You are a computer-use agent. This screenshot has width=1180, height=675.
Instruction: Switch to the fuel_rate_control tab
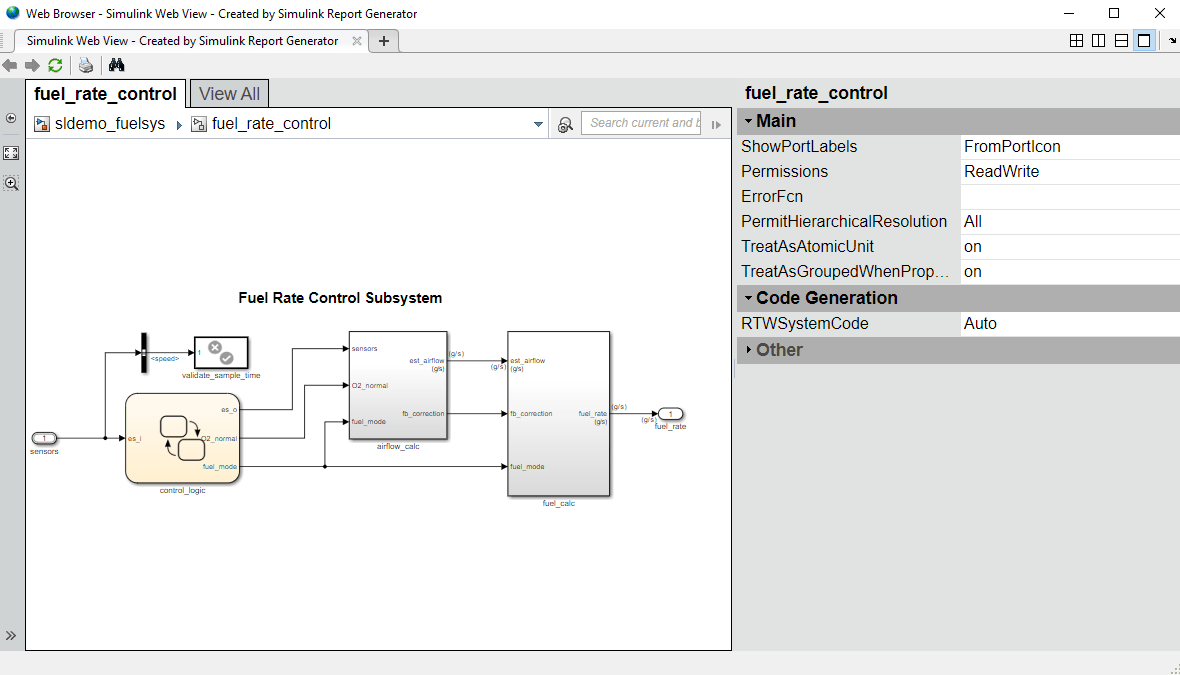pos(105,93)
